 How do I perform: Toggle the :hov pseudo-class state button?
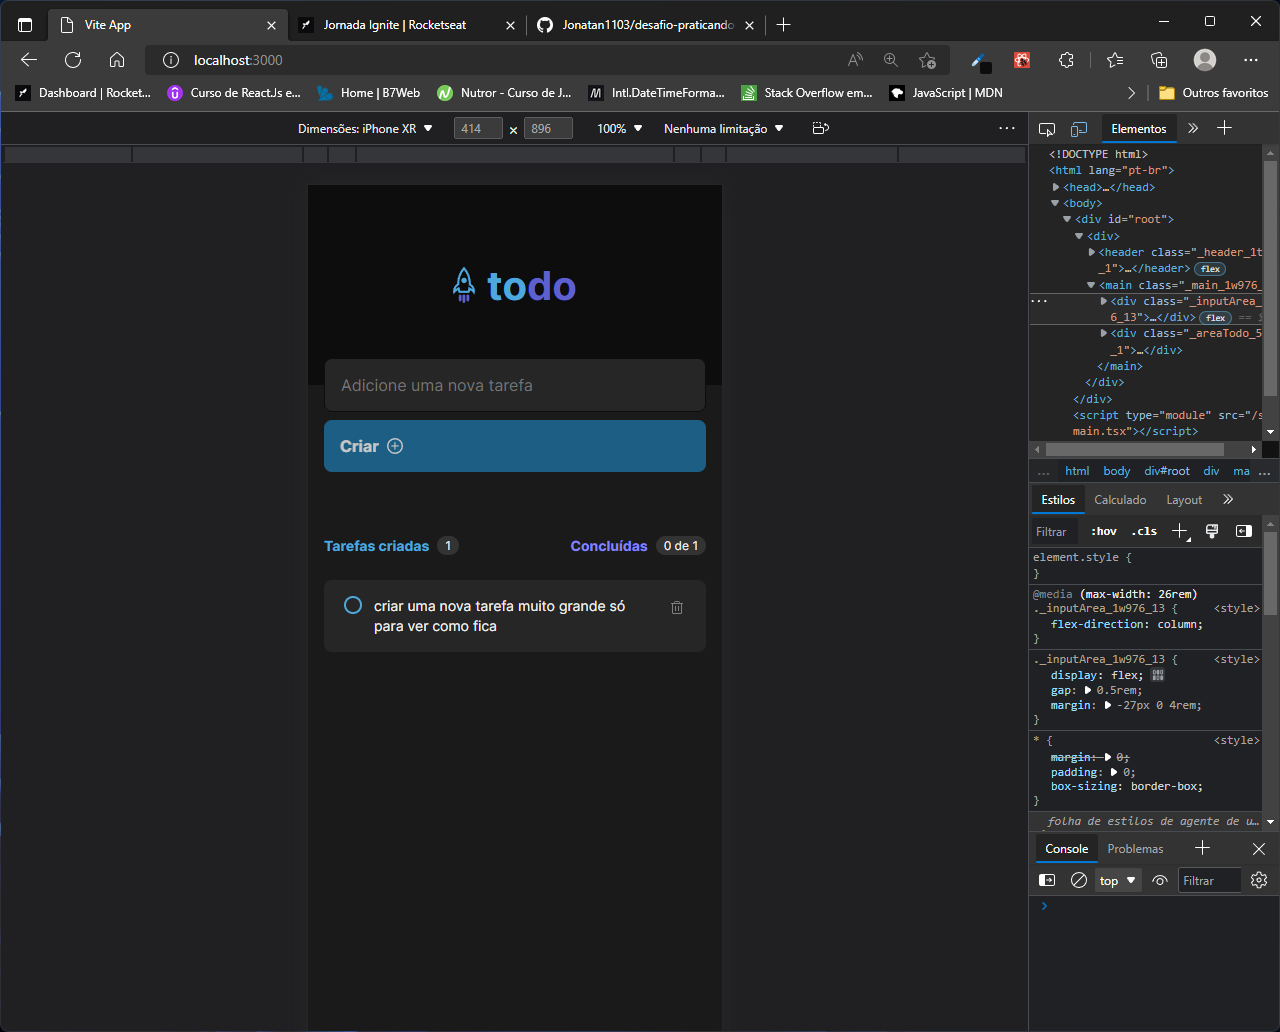pos(1103,531)
